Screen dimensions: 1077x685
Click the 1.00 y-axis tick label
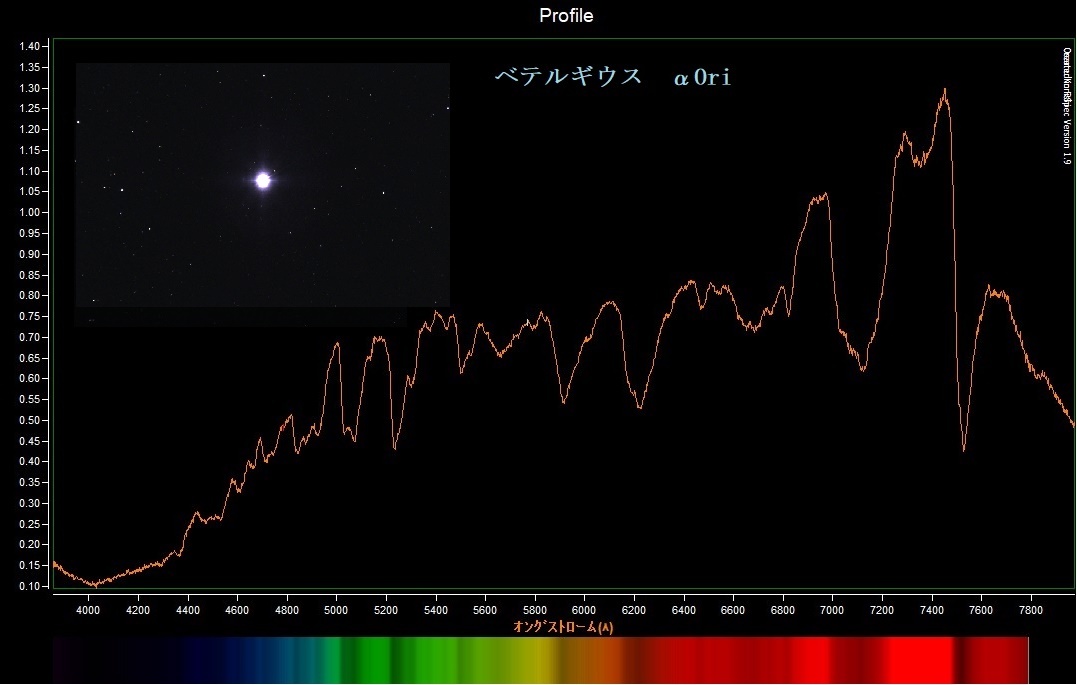[30, 212]
